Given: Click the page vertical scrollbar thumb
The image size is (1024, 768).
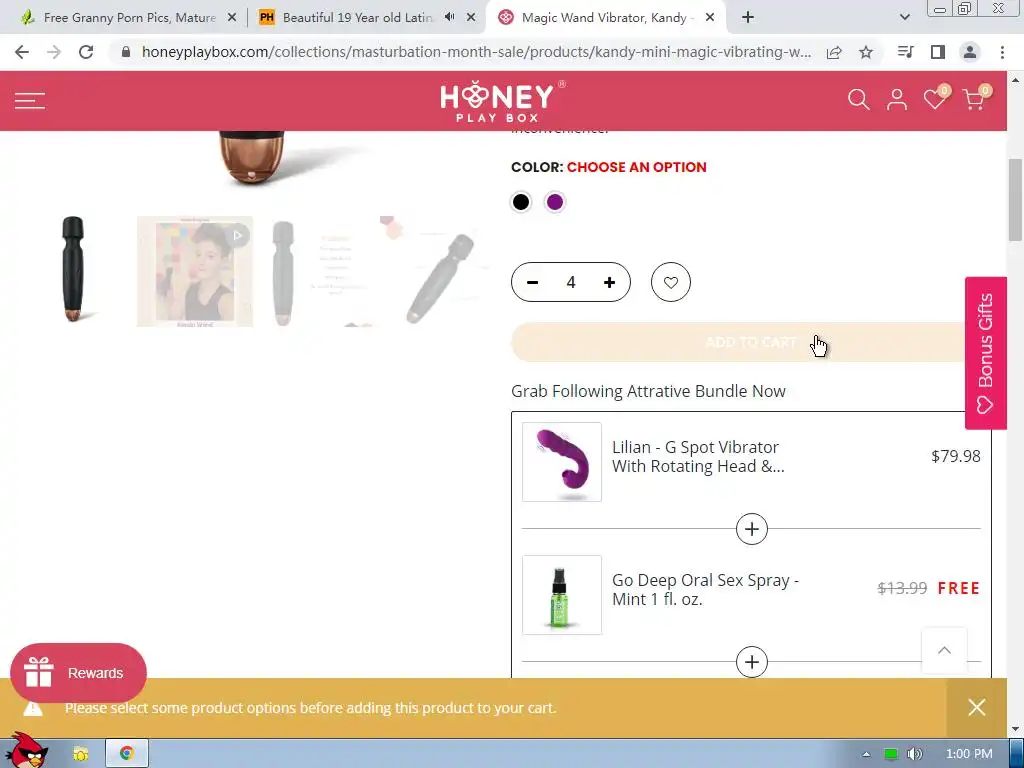Looking at the screenshot, I should pos(1015,200).
